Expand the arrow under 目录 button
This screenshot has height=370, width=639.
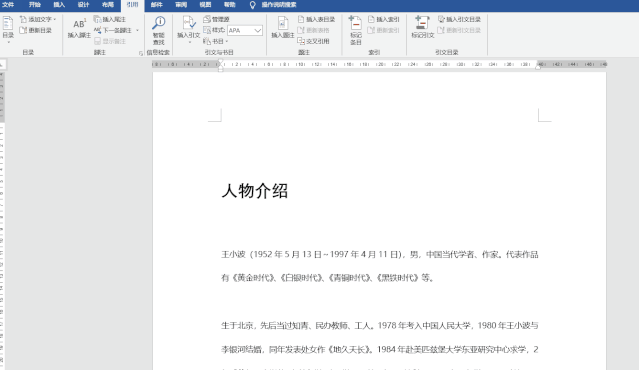pyautogui.click(x=8, y=42)
